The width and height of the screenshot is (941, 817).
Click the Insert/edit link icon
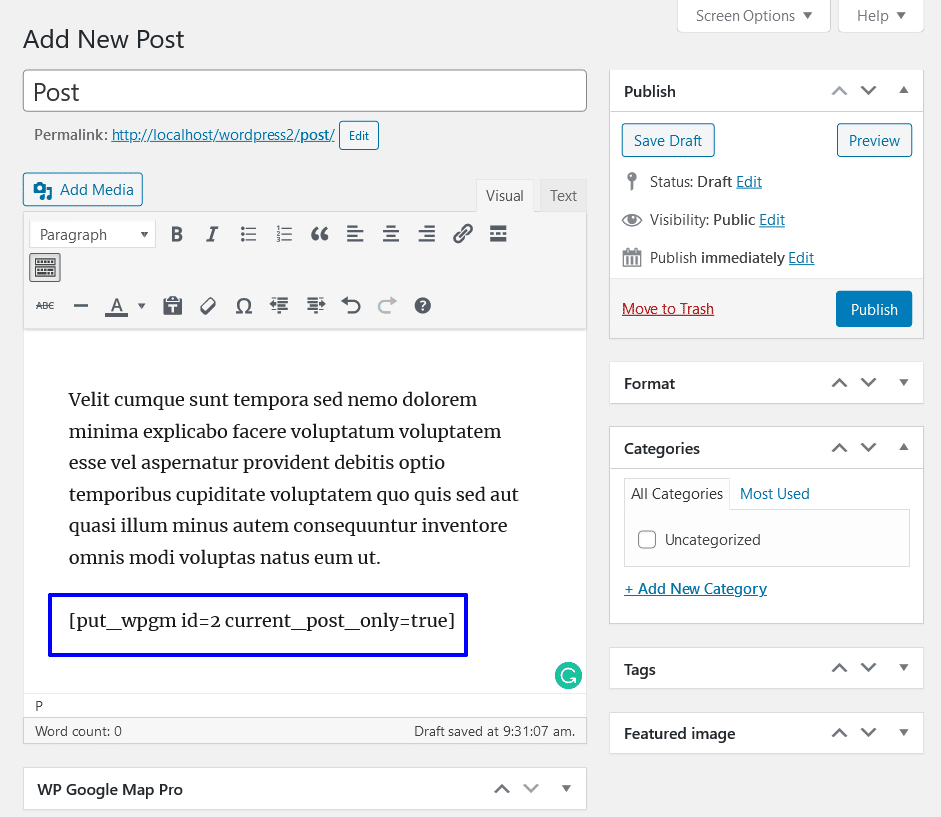462,235
